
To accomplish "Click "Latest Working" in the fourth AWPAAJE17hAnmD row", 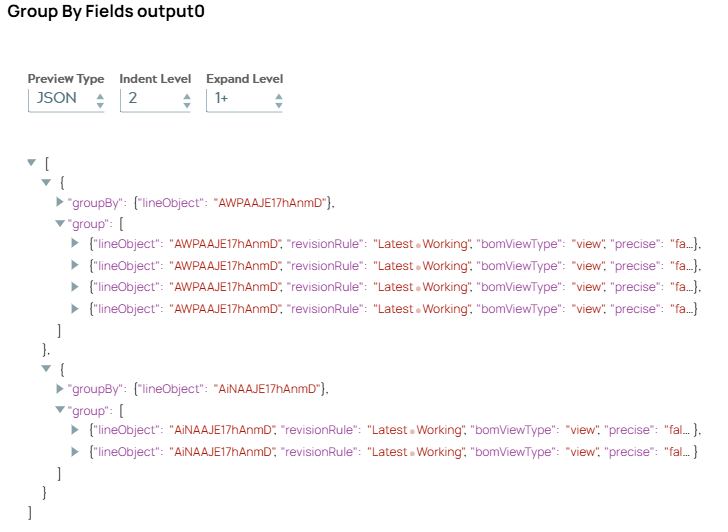I will [422, 309].
